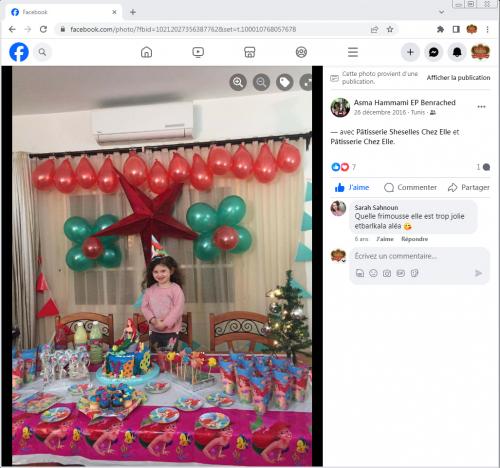The height and width of the screenshot is (468, 500).
Task: Click the Écrivez un commentaire field
Action: click(420, 256)
